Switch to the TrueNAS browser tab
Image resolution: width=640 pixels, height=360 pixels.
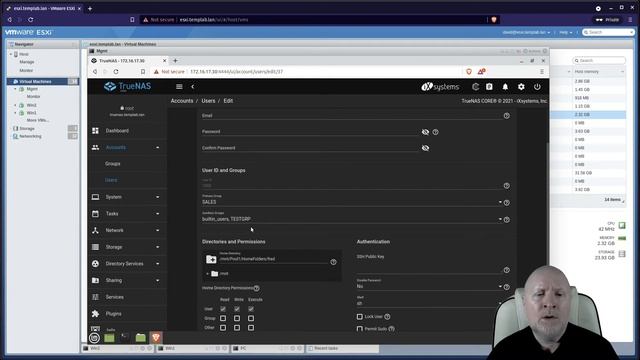(x=128, y=61)
